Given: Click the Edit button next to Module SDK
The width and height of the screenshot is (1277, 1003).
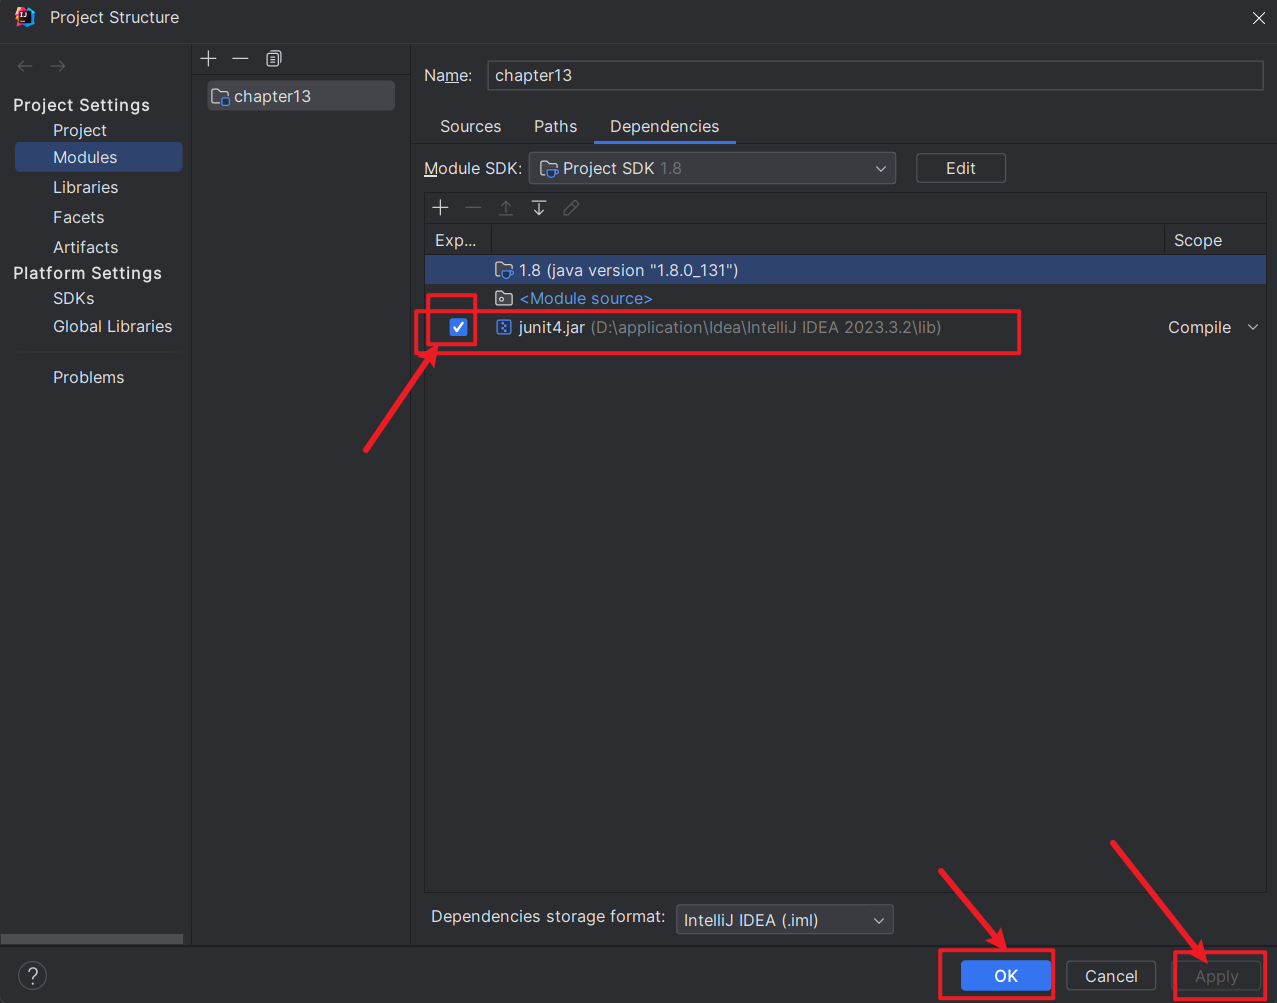Looking at the screenshot, I should point(959,167).
